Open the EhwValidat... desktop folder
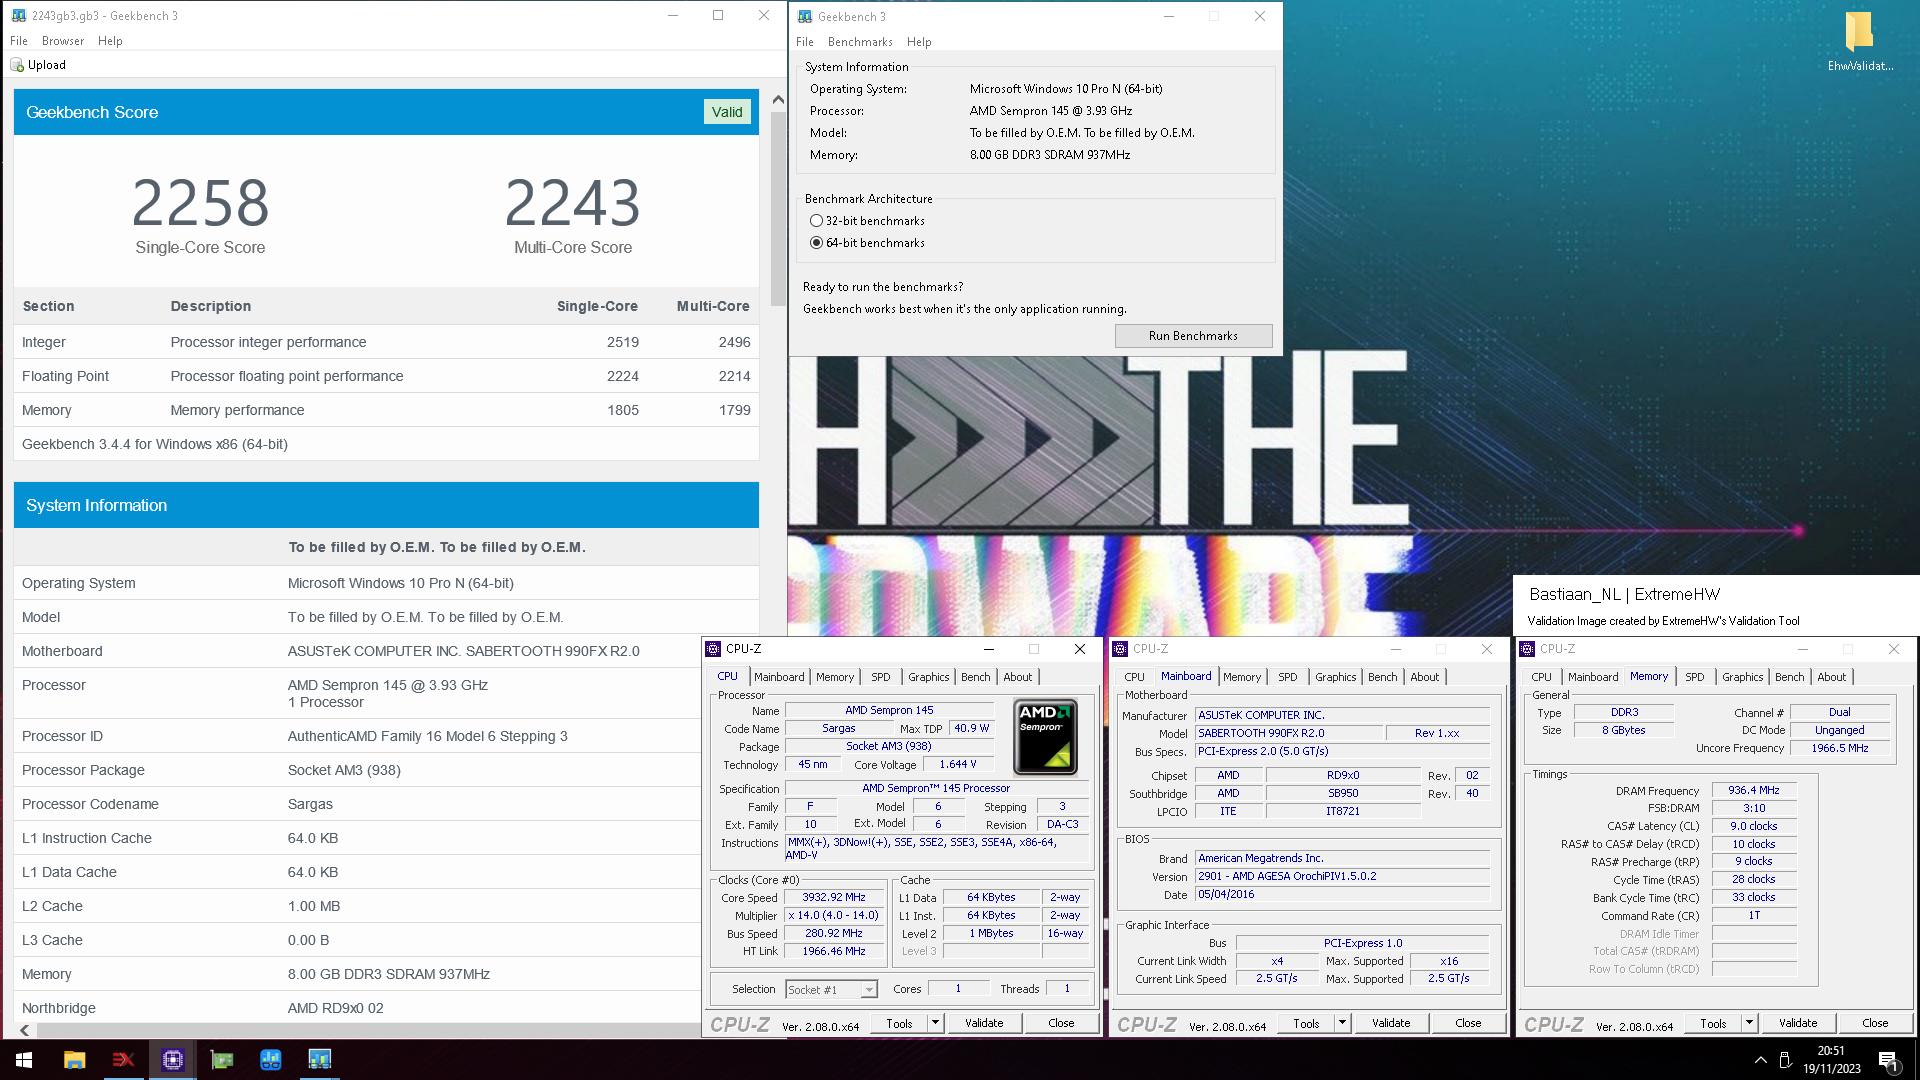 (x=1860, y=42)
